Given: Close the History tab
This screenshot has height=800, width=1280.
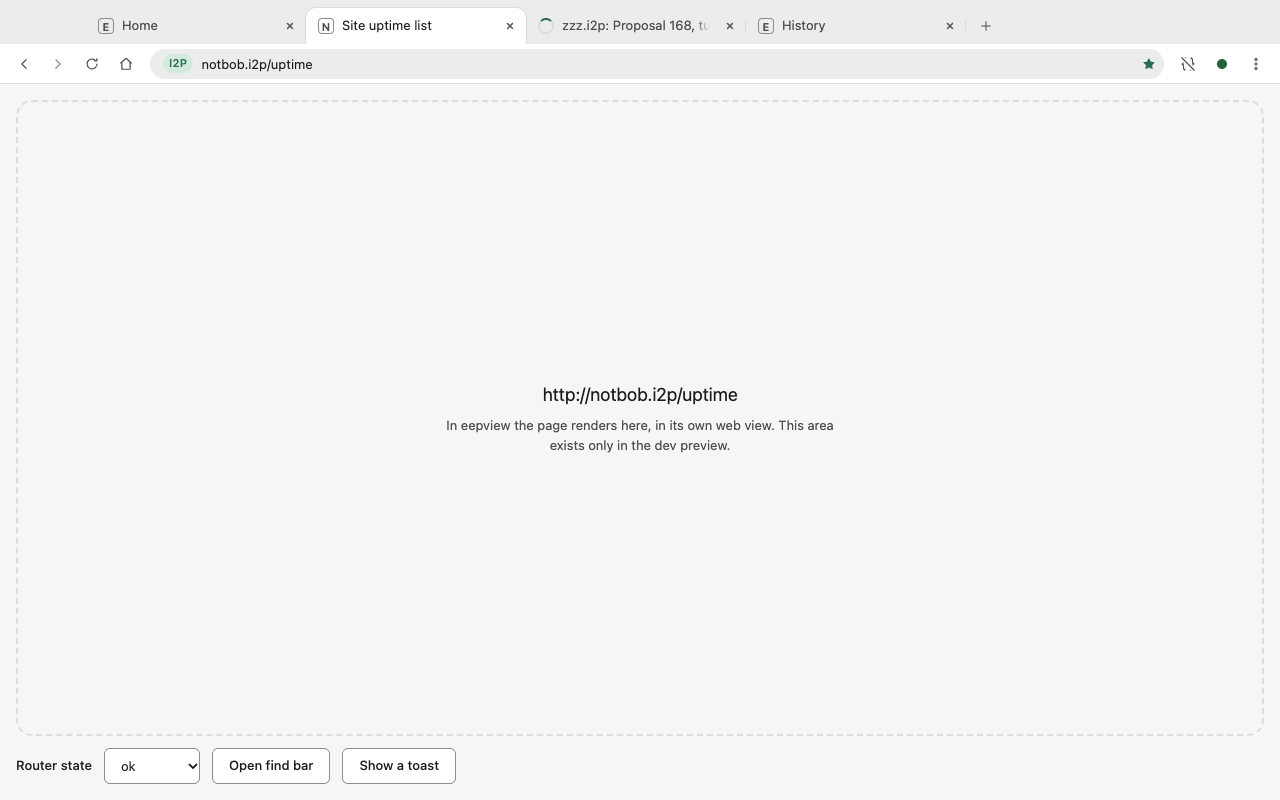Looking at the screenshot, I should 950,26.
